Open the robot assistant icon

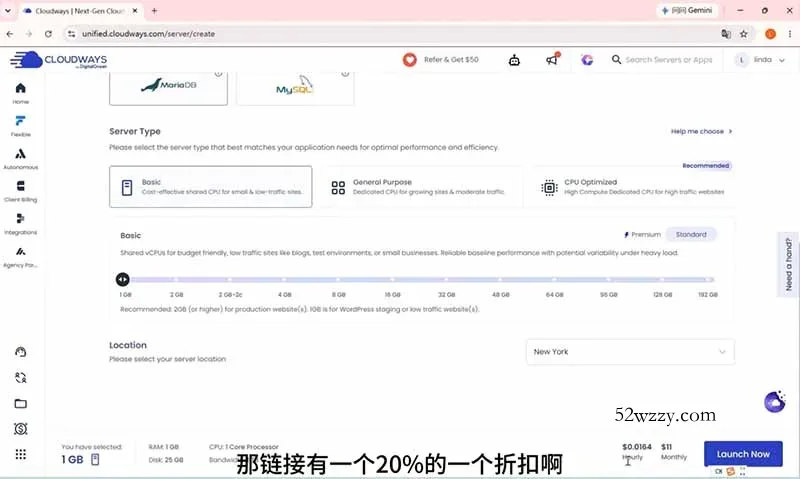tap(514, 60)
